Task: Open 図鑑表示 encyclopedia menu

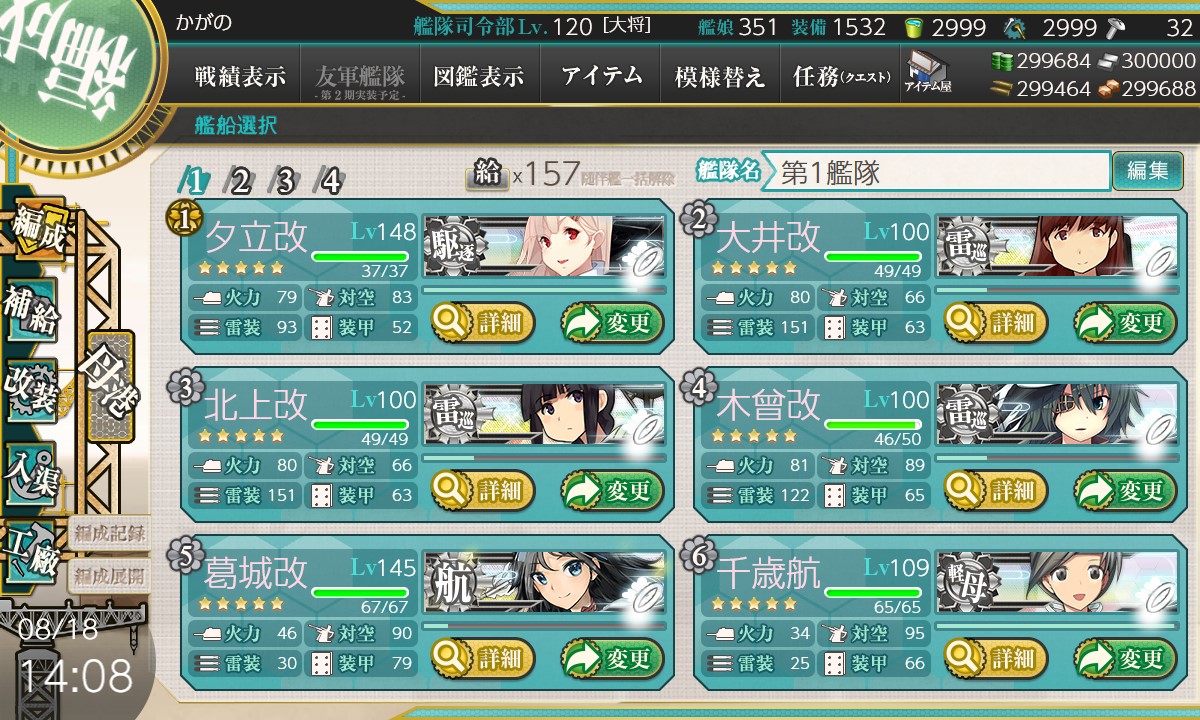Action: (480, 76)
